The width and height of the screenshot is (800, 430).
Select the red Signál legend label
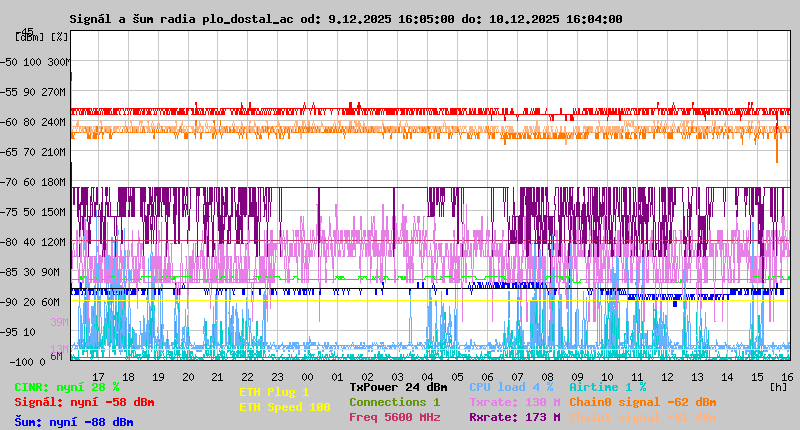pos(84,402)
